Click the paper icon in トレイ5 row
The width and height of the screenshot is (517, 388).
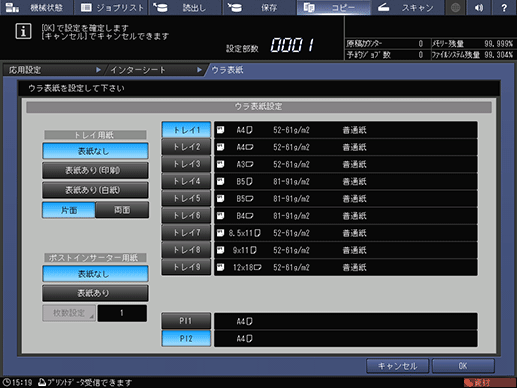pos(220,199)
